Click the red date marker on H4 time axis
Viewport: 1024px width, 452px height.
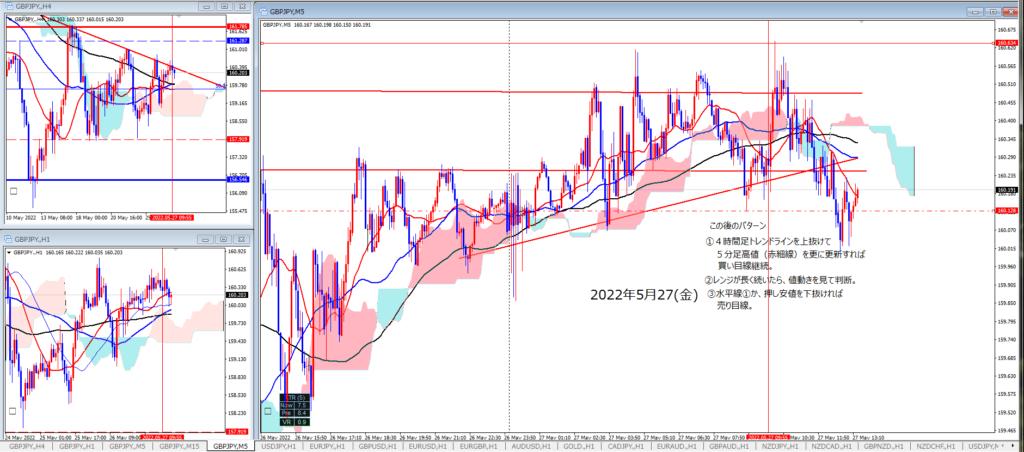175,216
